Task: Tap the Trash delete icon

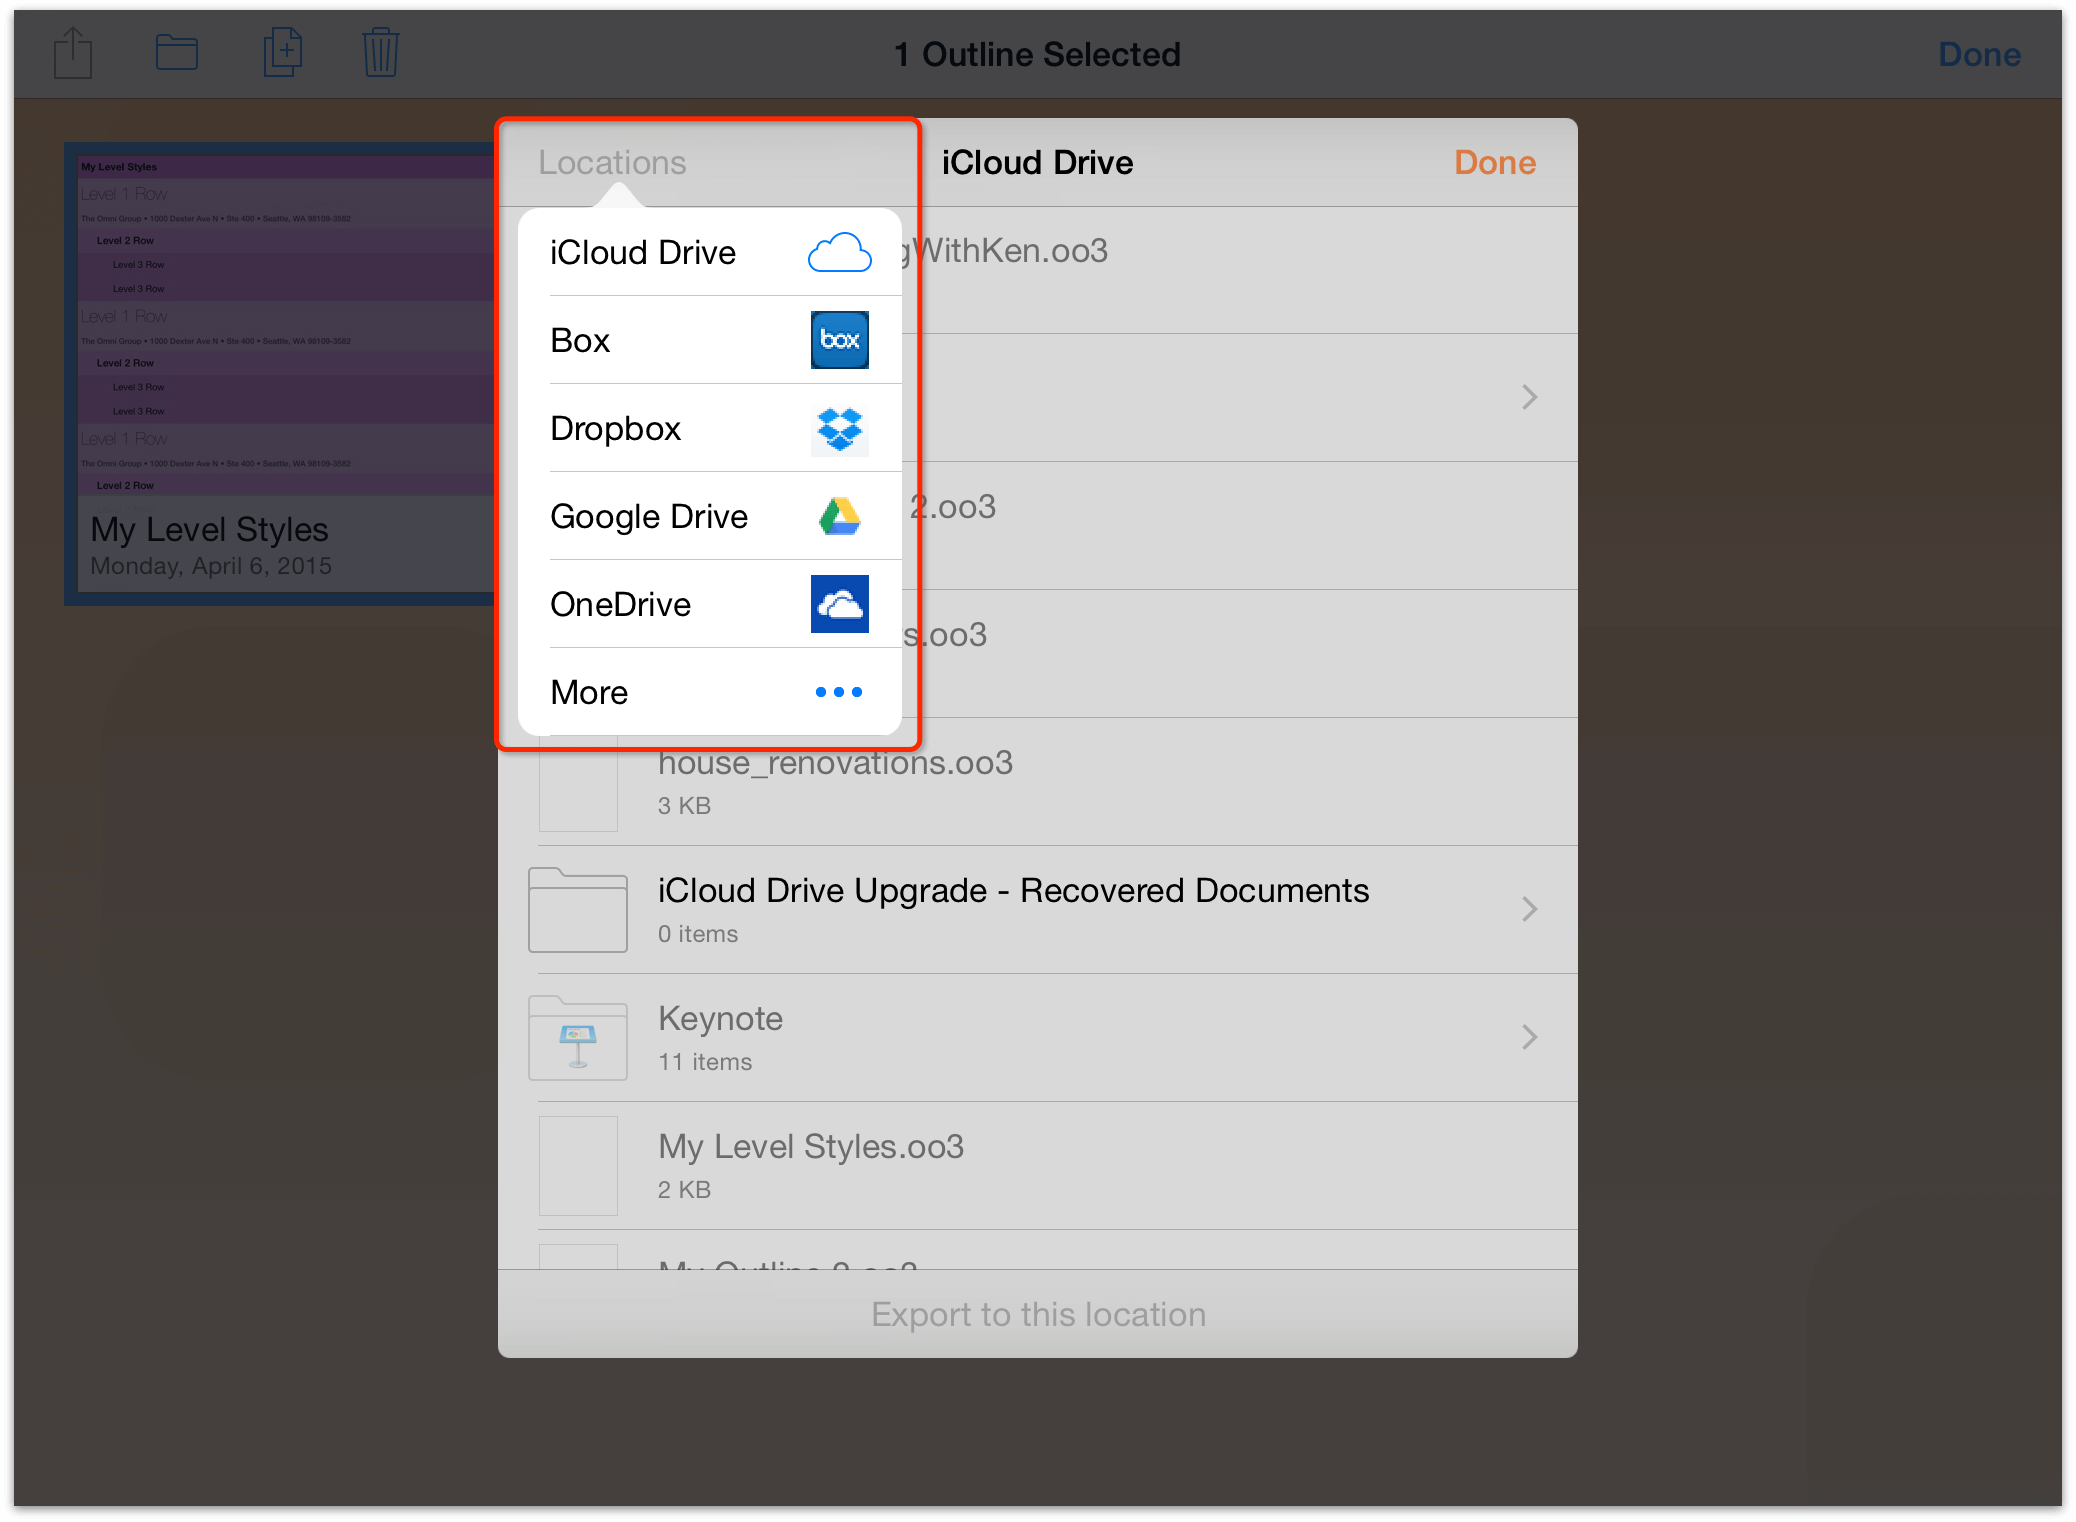Action: point(381,52)
